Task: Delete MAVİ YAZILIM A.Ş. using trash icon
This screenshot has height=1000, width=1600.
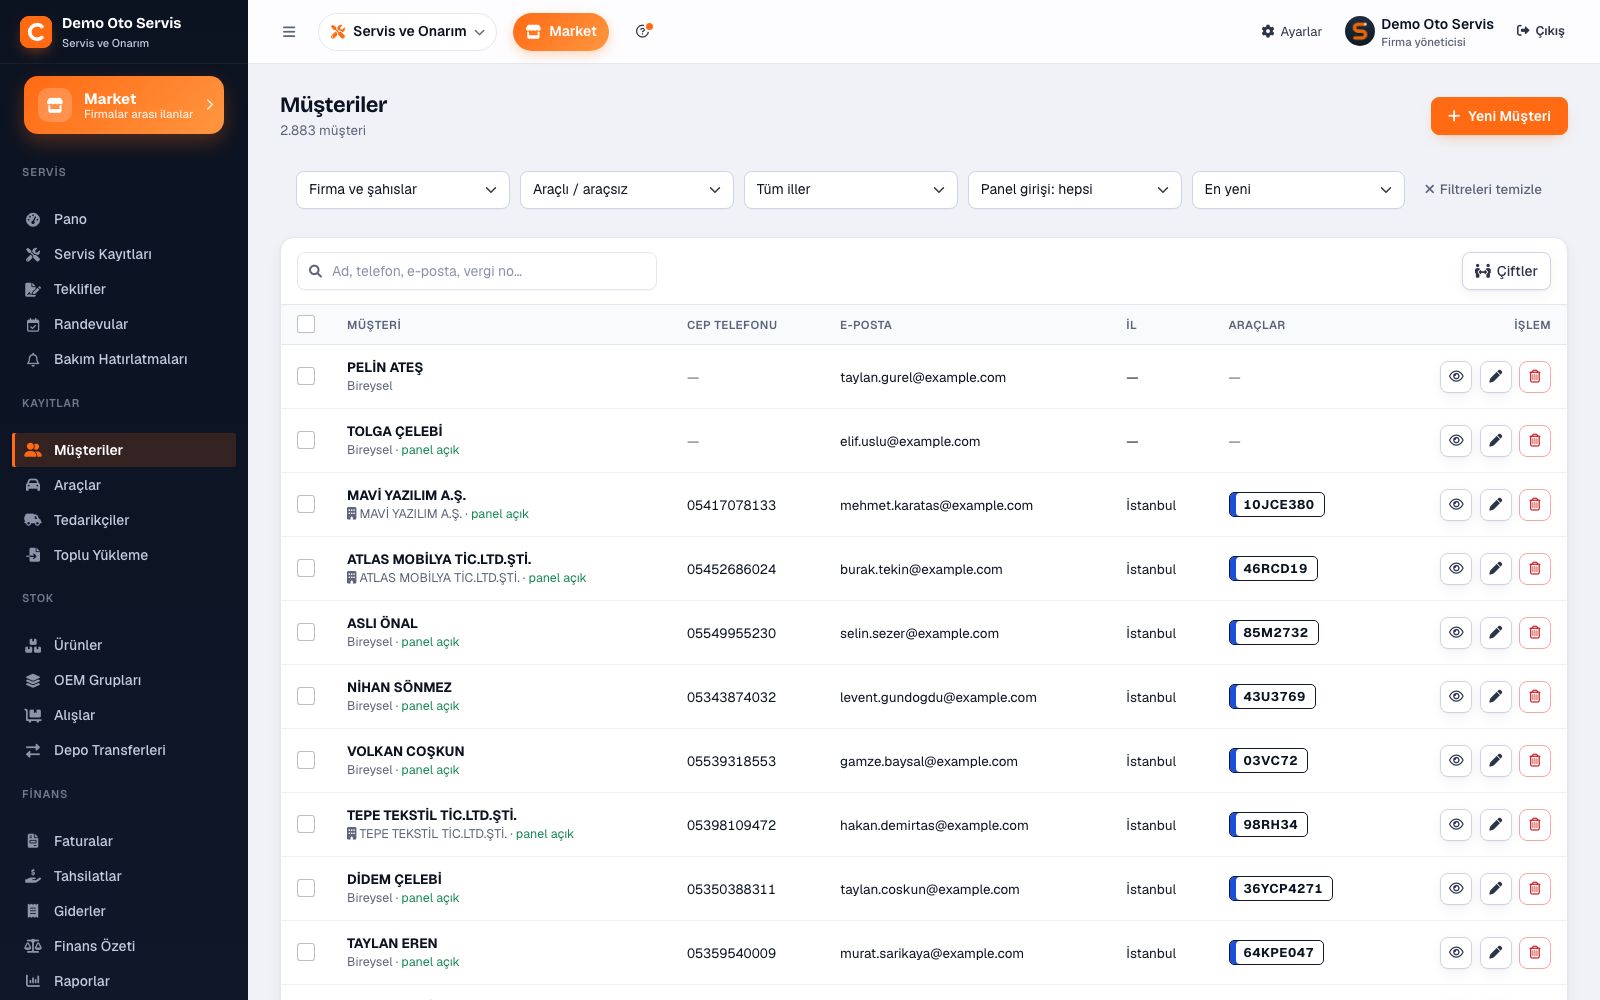Action: point(1535,505)
